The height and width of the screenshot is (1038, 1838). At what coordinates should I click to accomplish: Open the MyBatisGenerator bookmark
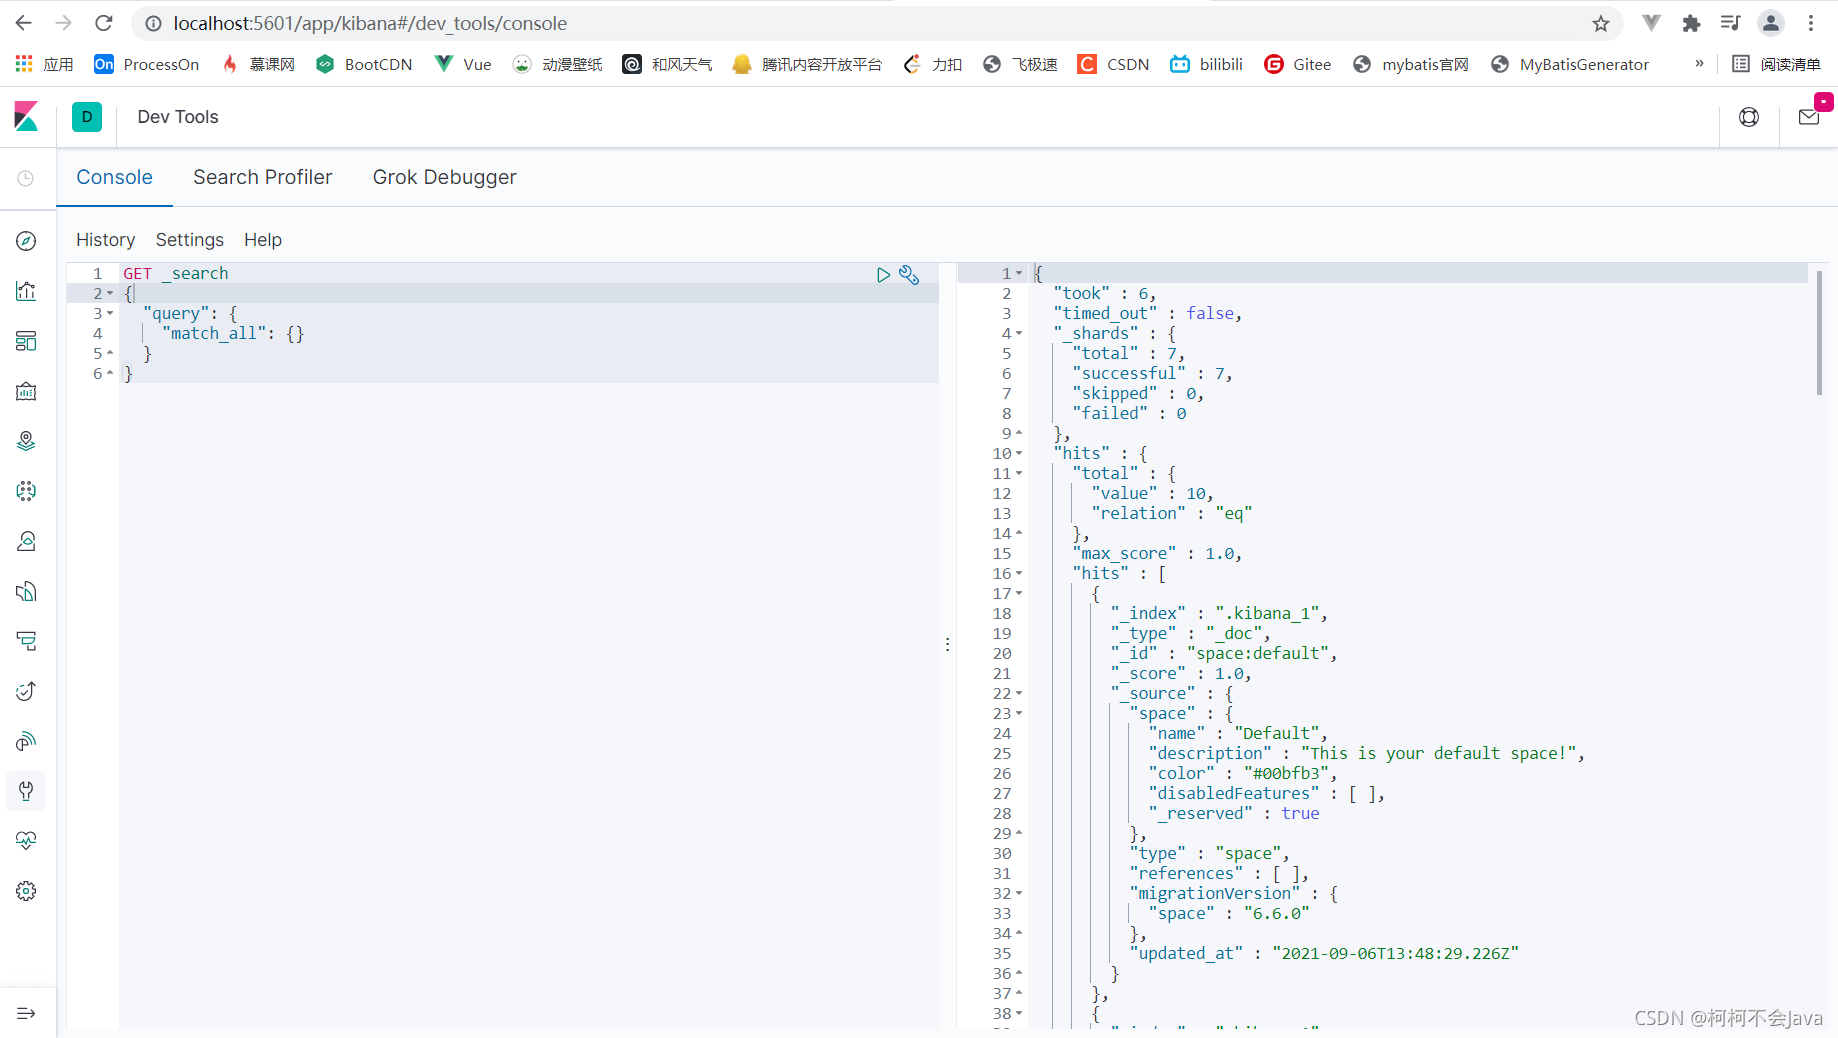tap(1570, 64)
